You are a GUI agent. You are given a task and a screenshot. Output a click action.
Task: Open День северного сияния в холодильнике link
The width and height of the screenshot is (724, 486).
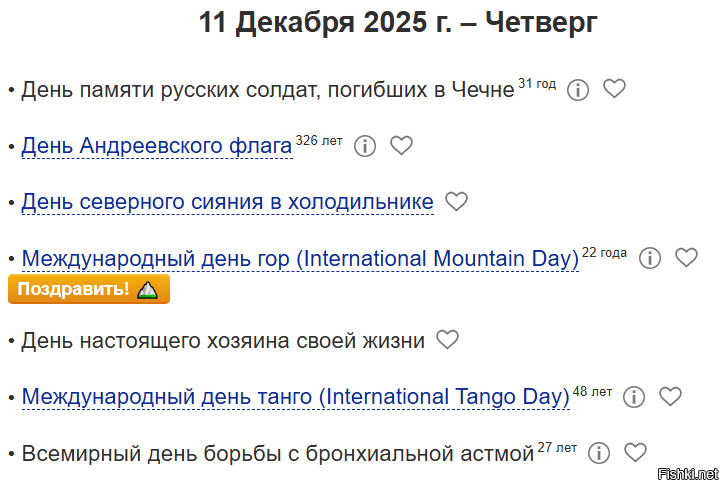[228, 202]
